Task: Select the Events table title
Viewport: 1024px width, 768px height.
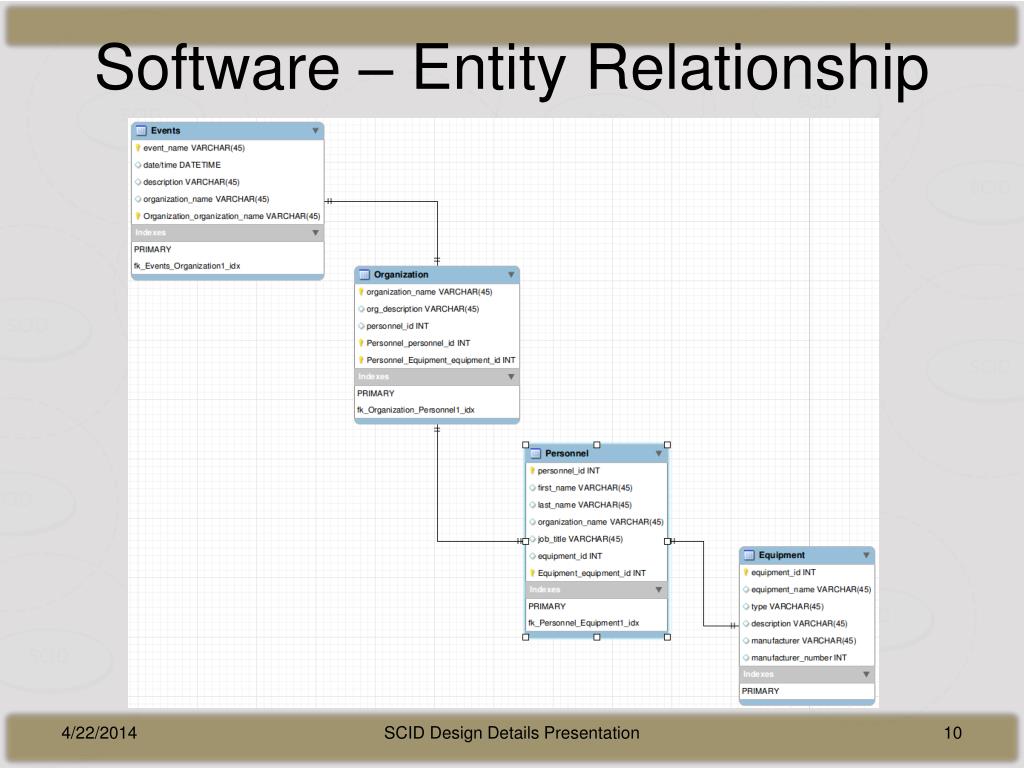Action: [165, 131]
